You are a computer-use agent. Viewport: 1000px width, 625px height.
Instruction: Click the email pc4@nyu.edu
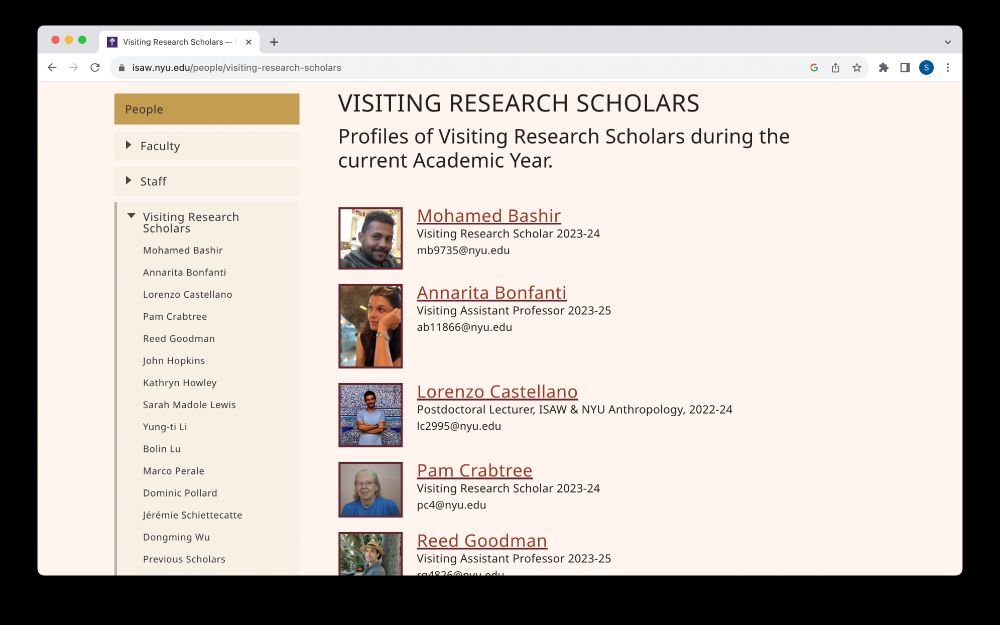pos(451,505)
